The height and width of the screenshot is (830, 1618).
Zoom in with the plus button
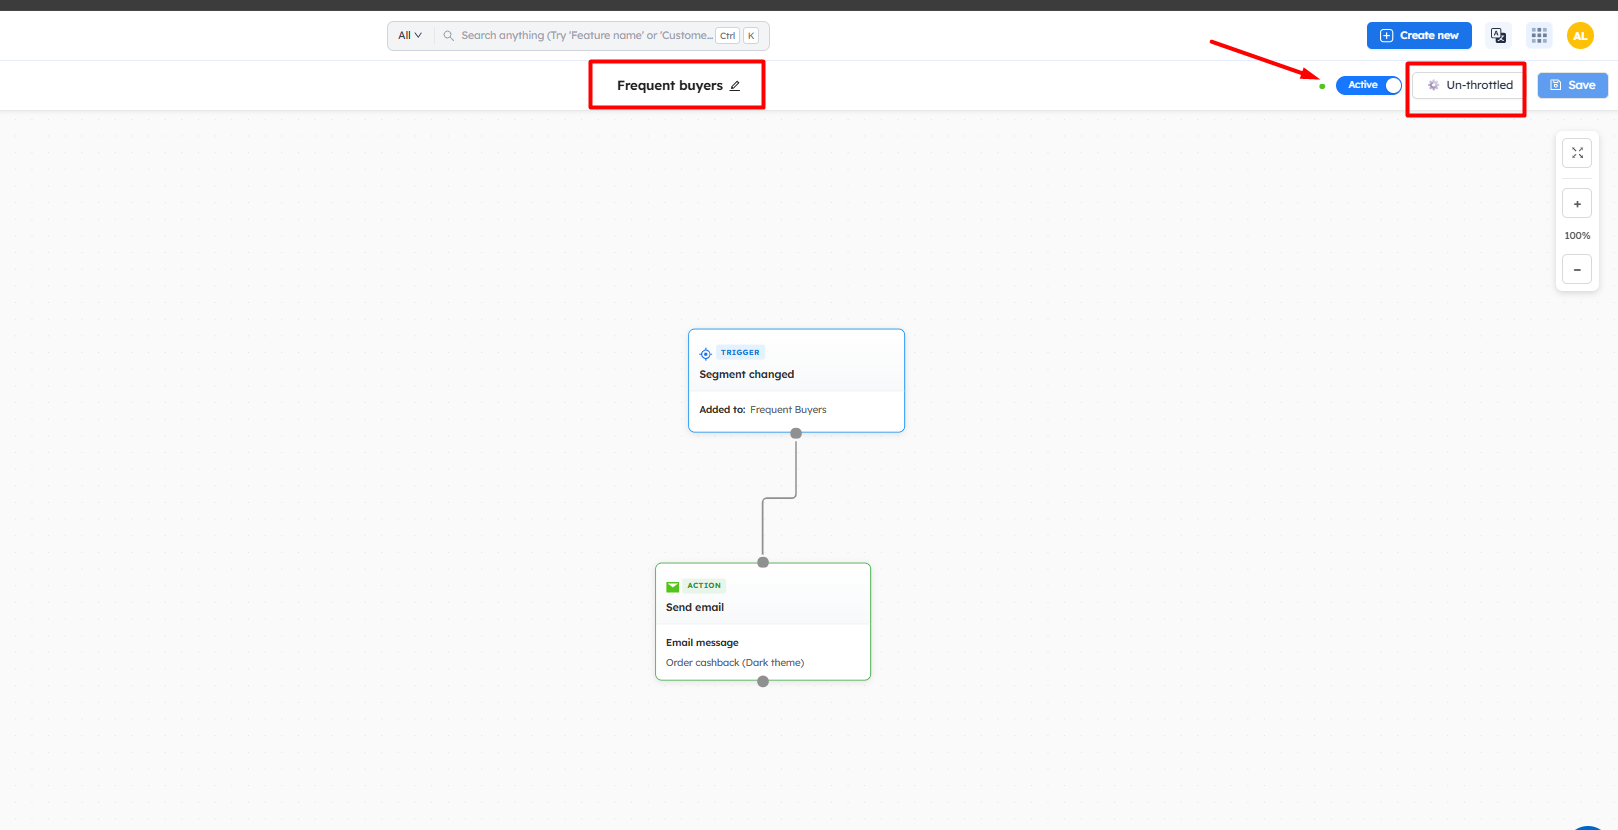click(1577, 204)
